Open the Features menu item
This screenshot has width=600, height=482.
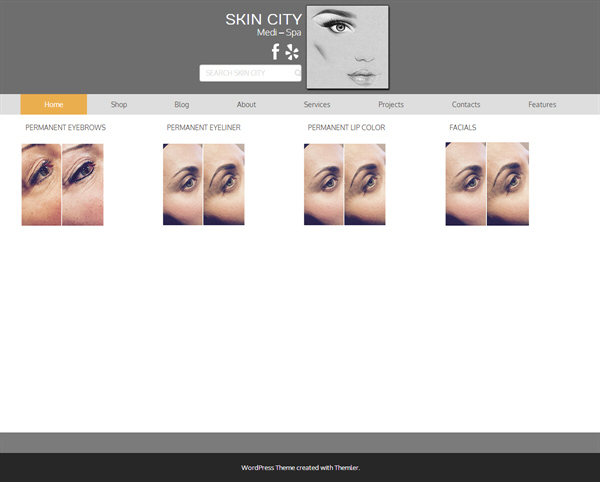tap(542, 104)
